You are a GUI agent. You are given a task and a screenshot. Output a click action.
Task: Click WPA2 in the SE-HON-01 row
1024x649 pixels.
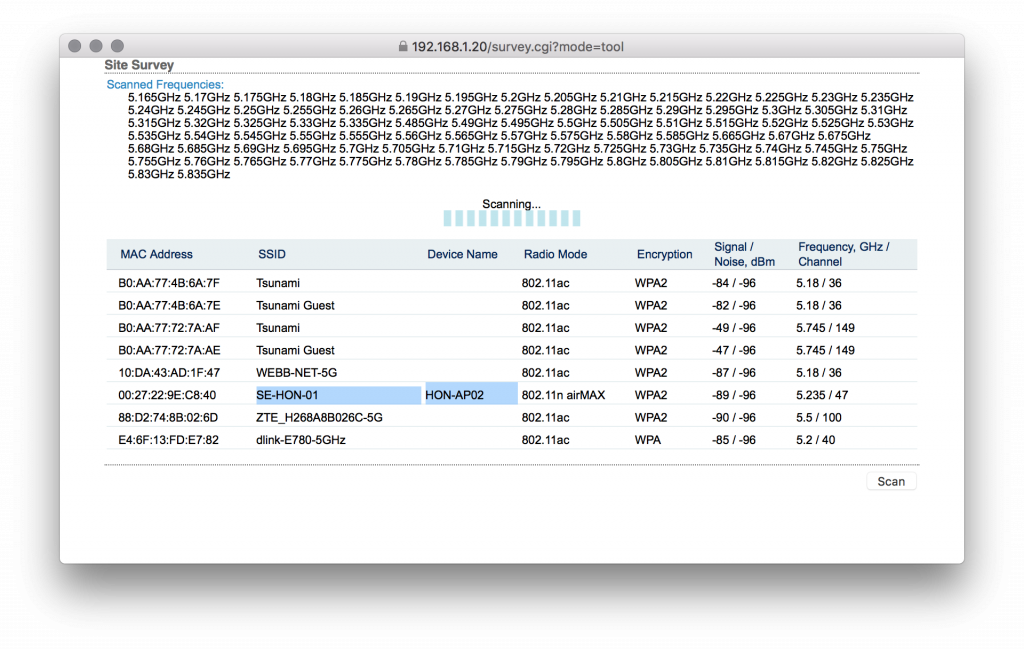(651, 395)
